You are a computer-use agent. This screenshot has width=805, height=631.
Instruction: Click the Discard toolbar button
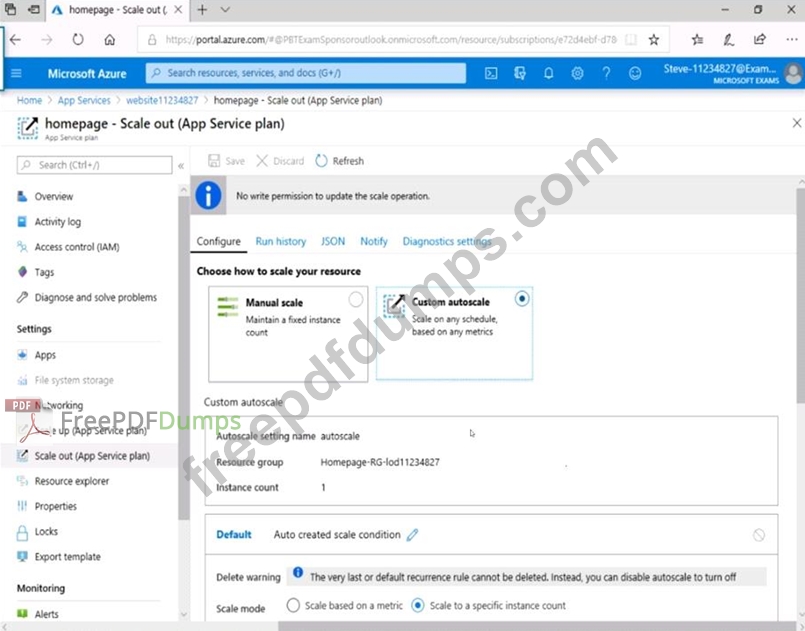click(280, 161)
